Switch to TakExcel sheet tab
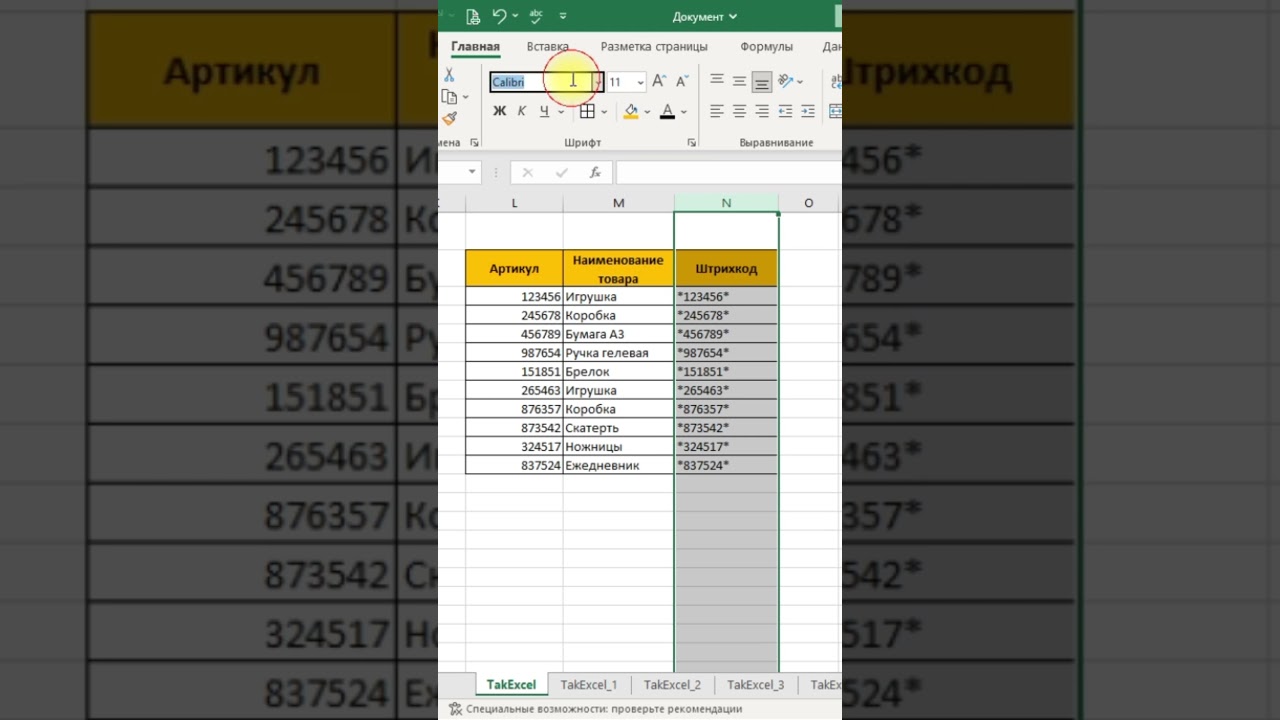The width and height of the screenshot is (1280, 720). (x=511, y=685)
